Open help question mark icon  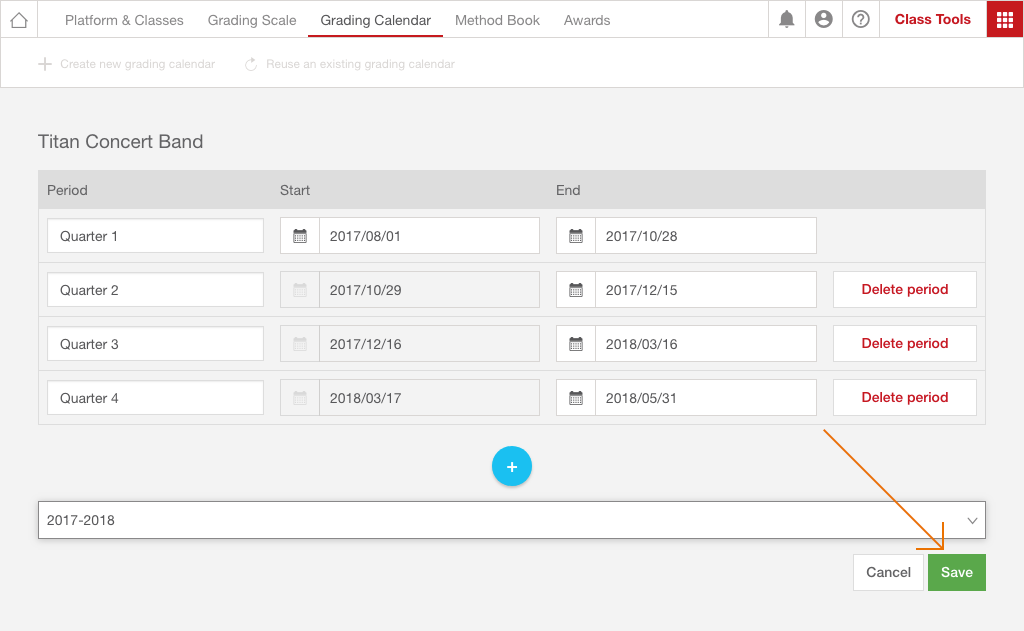click(x=861, y=20)
